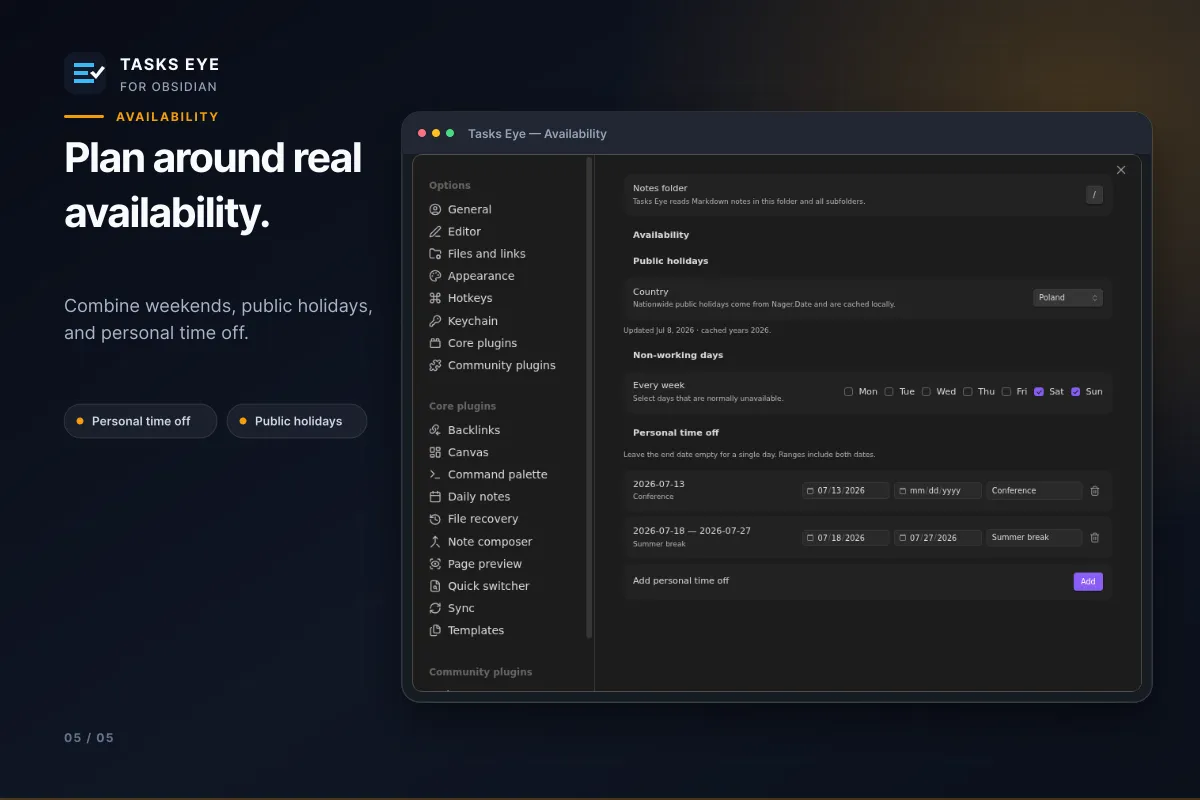Click the 'Non-working days' heading

(x=678, y=355)
